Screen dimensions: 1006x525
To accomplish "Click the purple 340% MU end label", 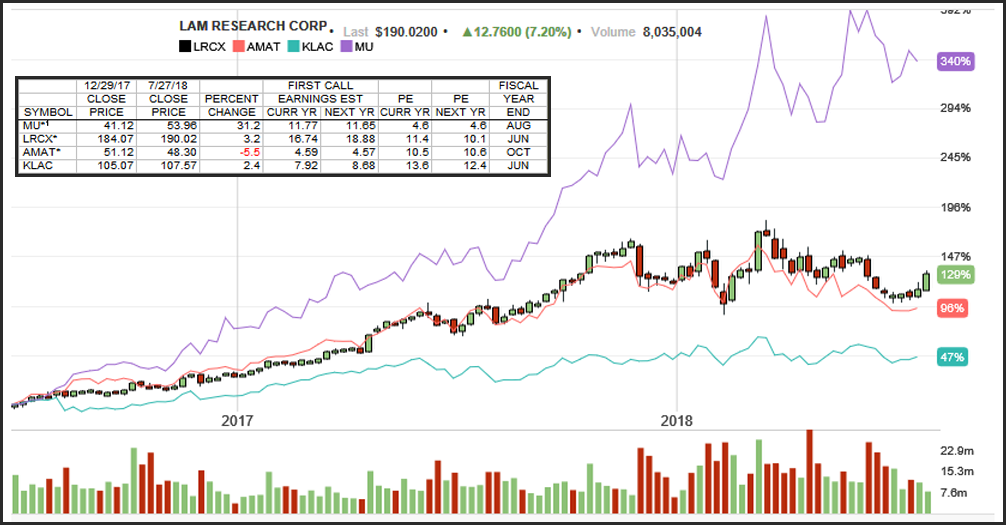I will click(x=955, y=62).
